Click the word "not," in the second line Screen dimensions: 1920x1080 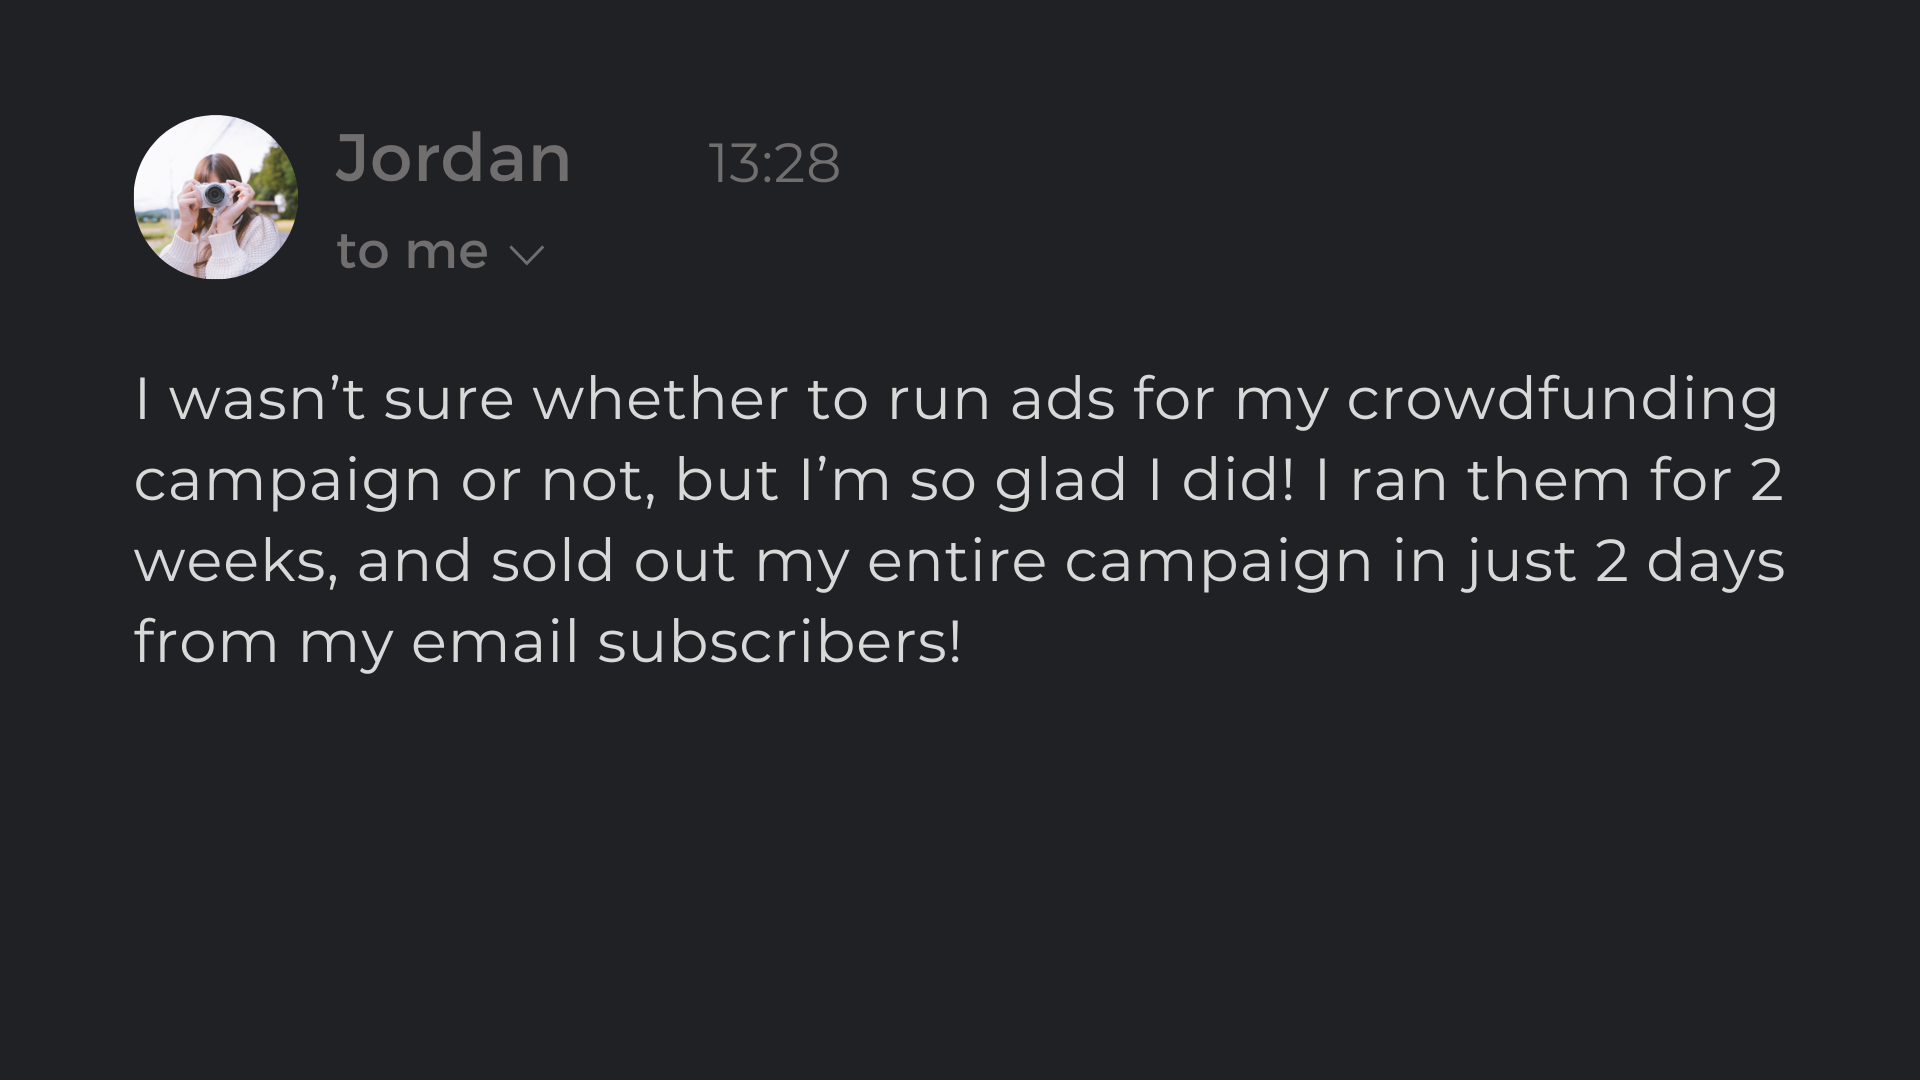[598, 480]
